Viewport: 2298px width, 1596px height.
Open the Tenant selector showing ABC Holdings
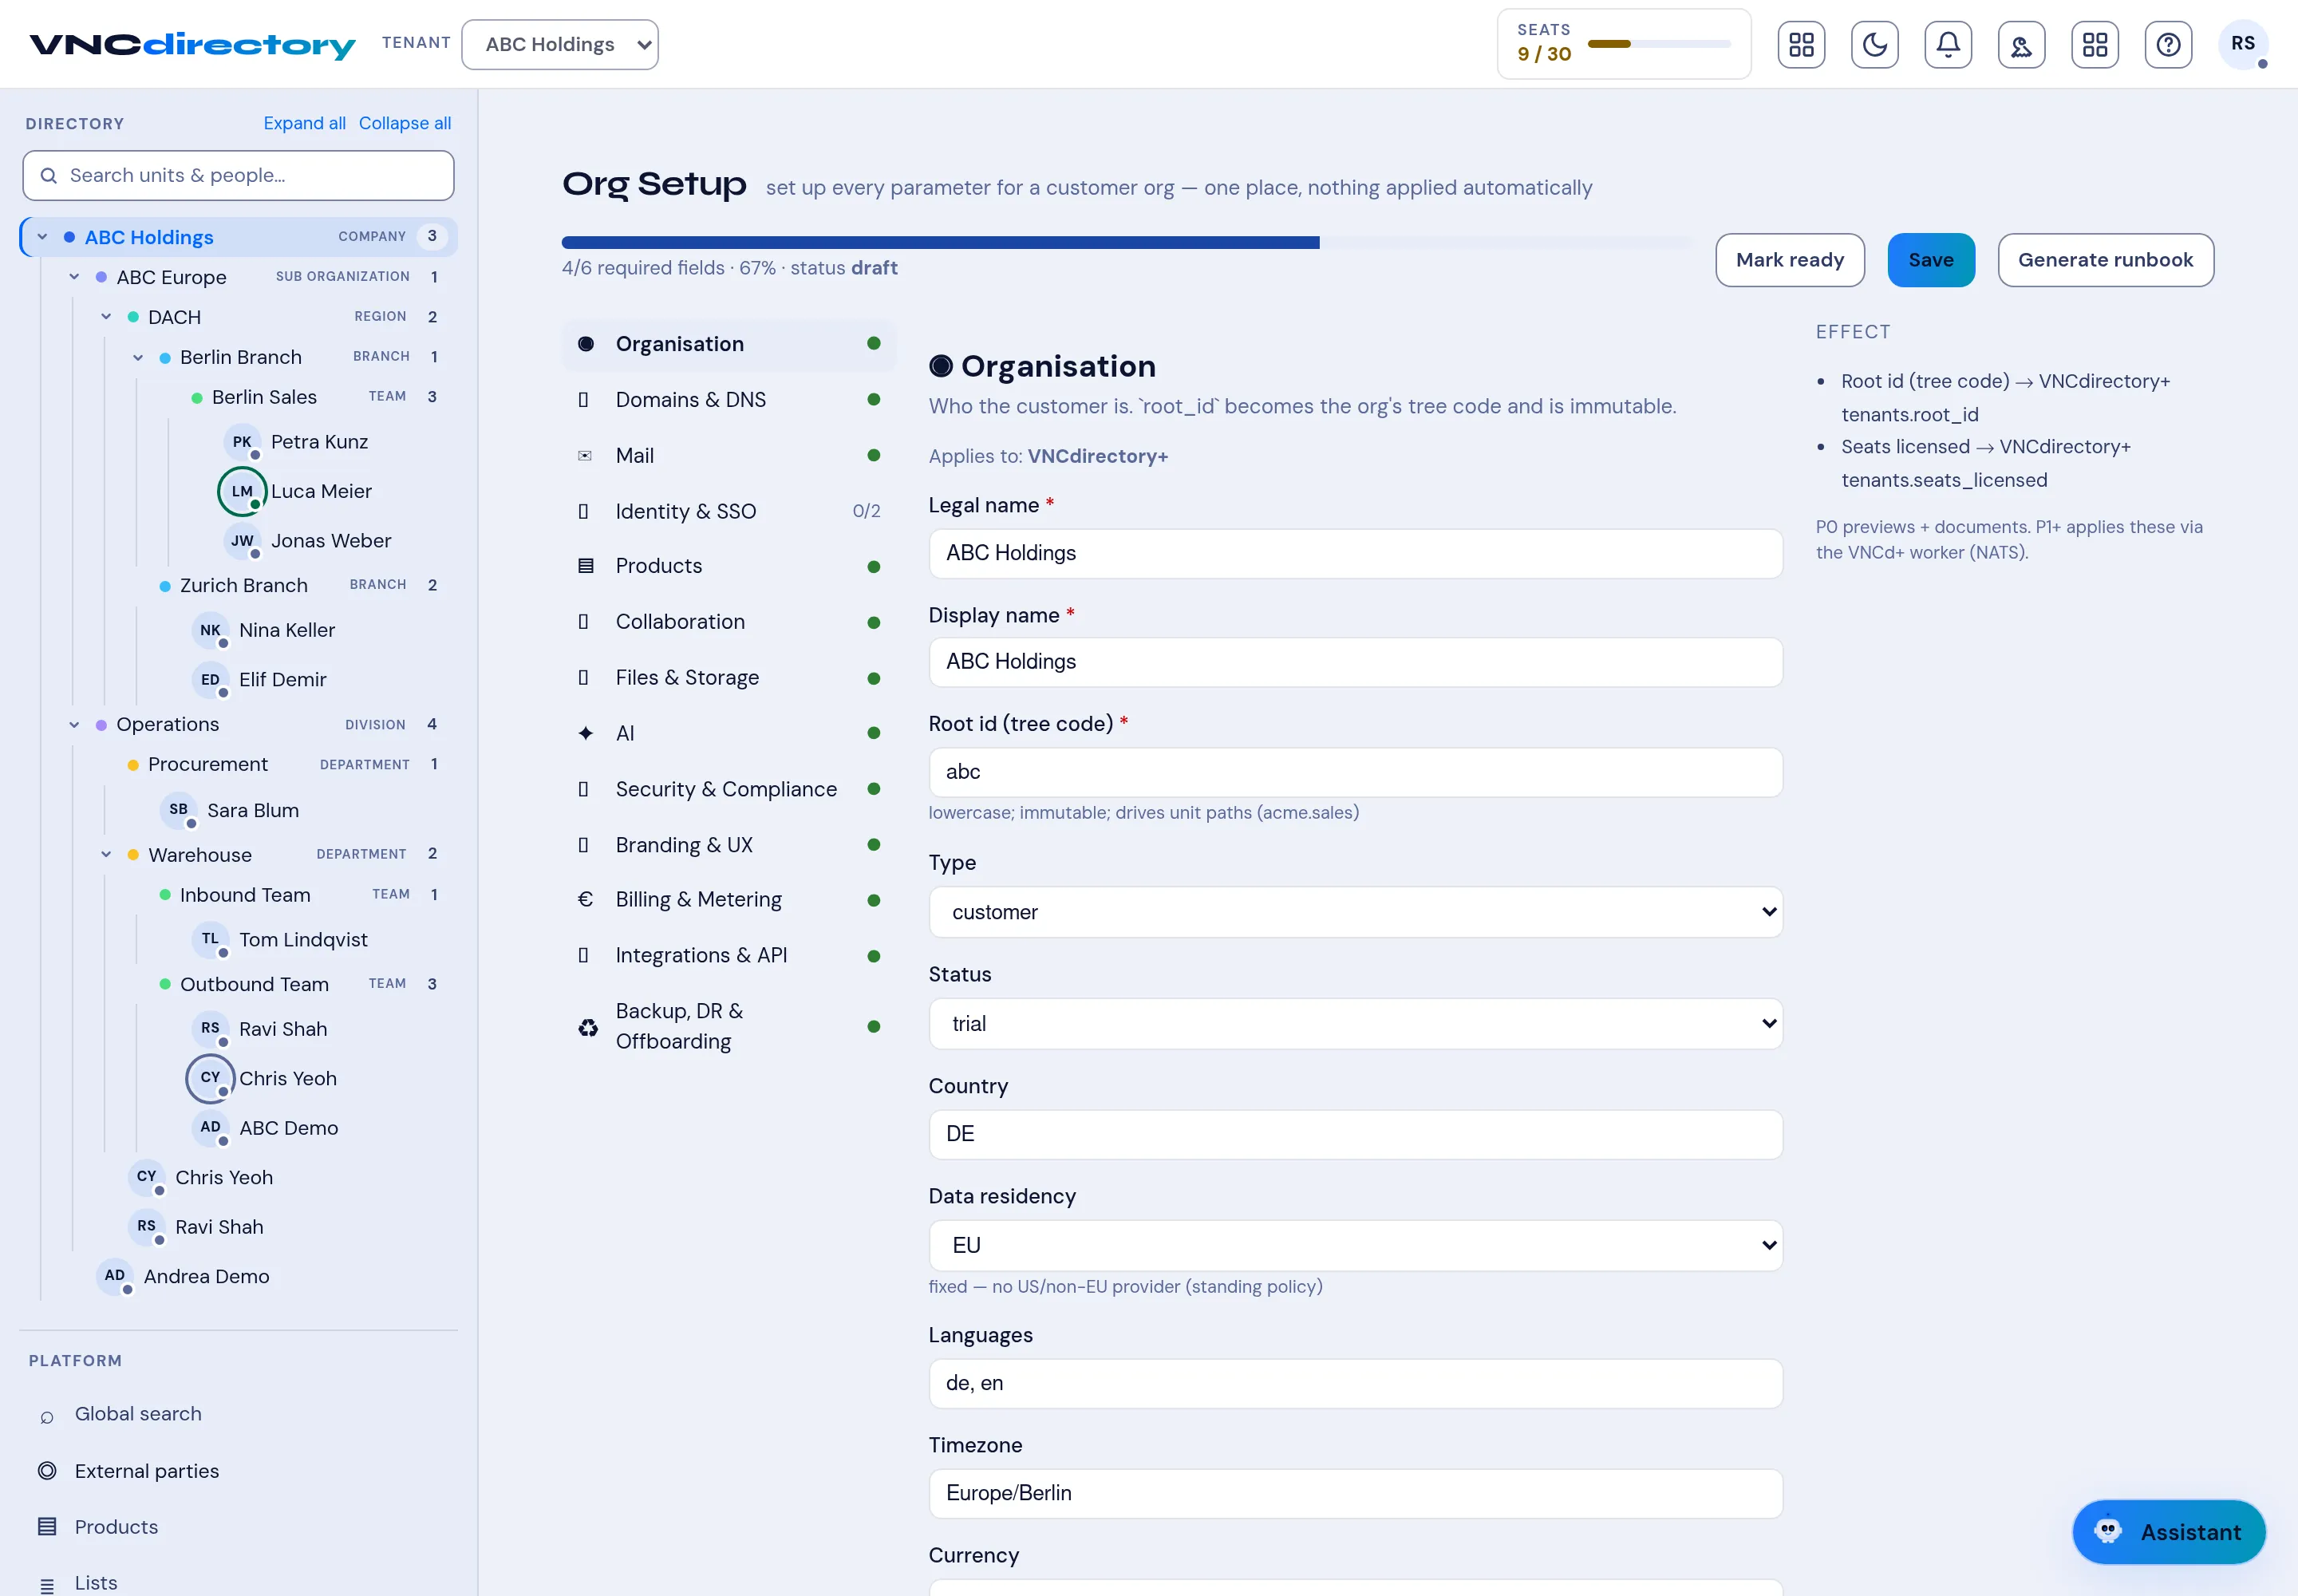(560, 44)
